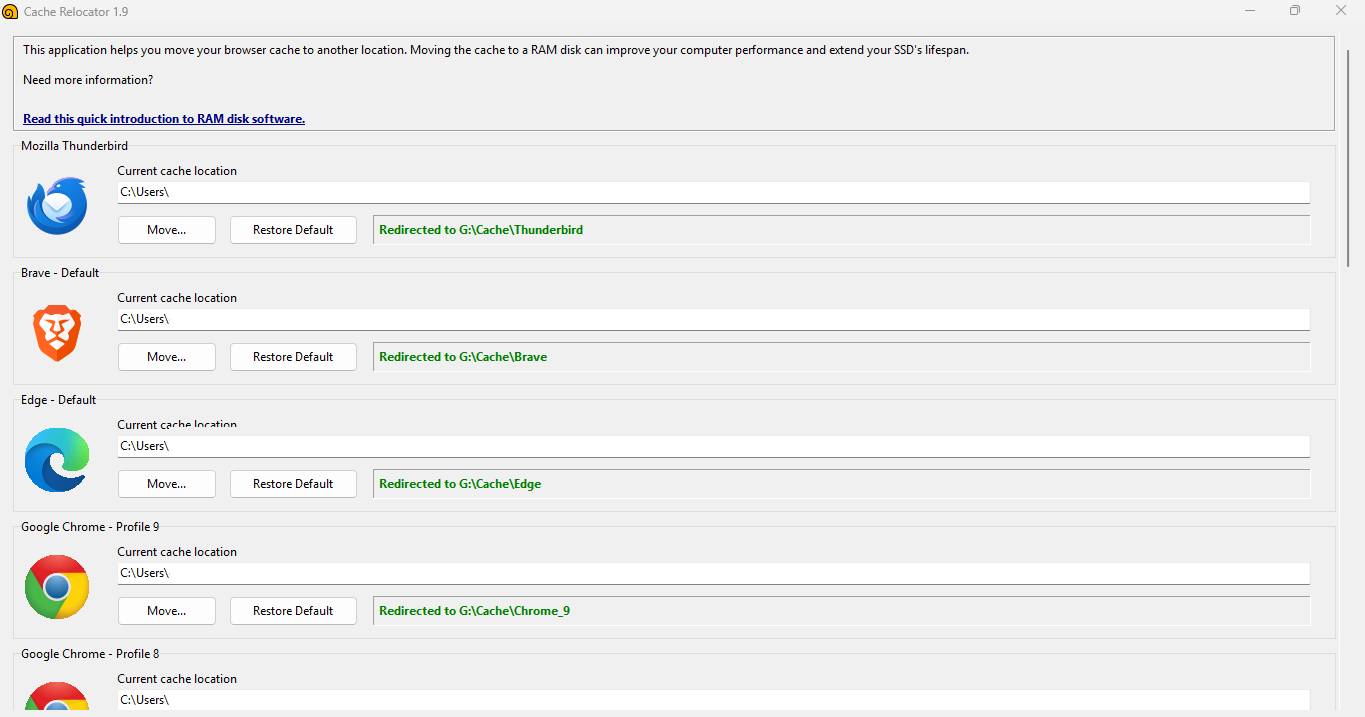
Task: Click the Microsoft Edge icon
Action: point(57,460)
